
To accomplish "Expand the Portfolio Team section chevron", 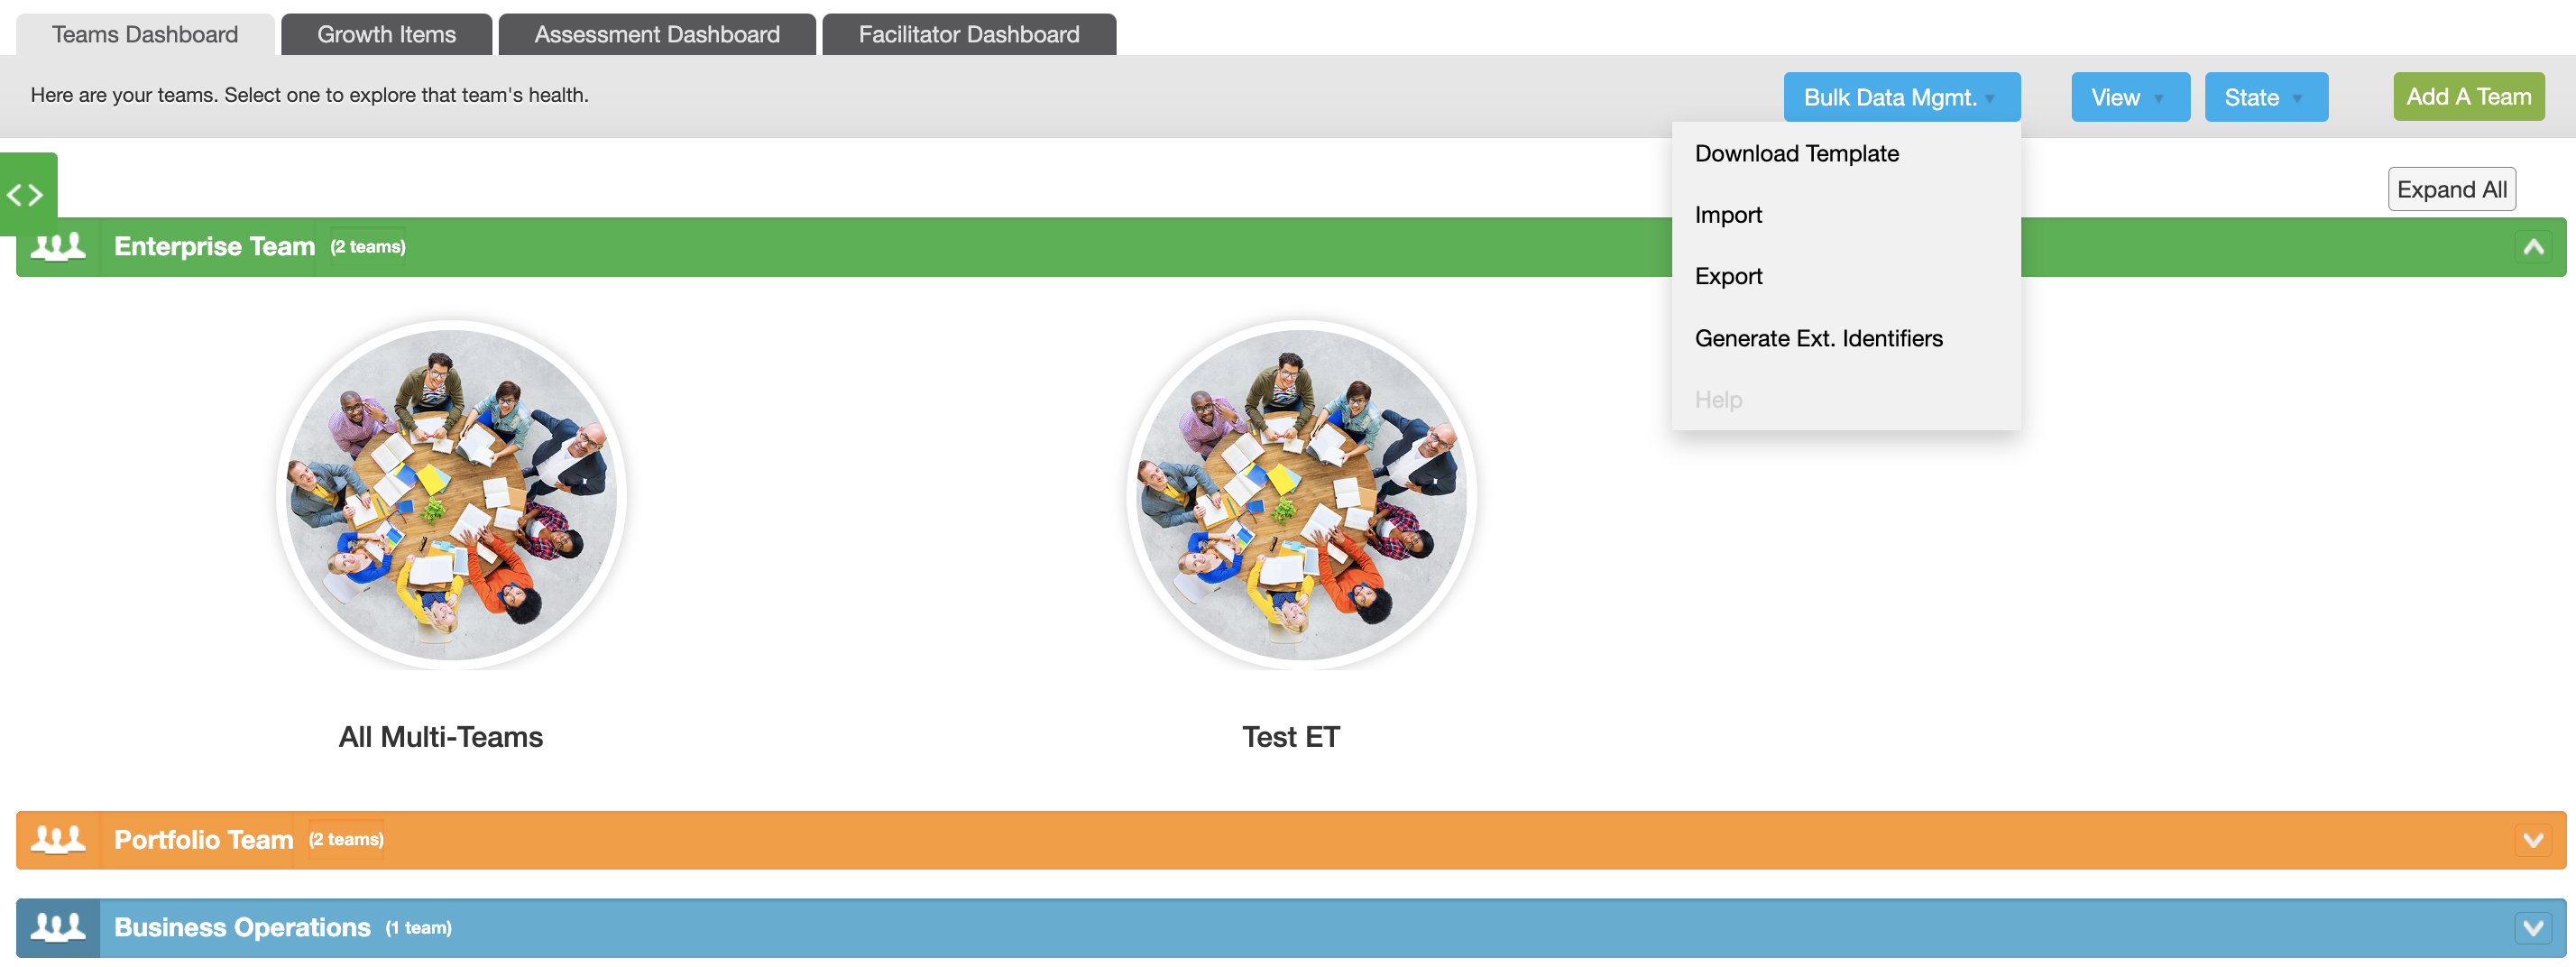I will 2533,840.
